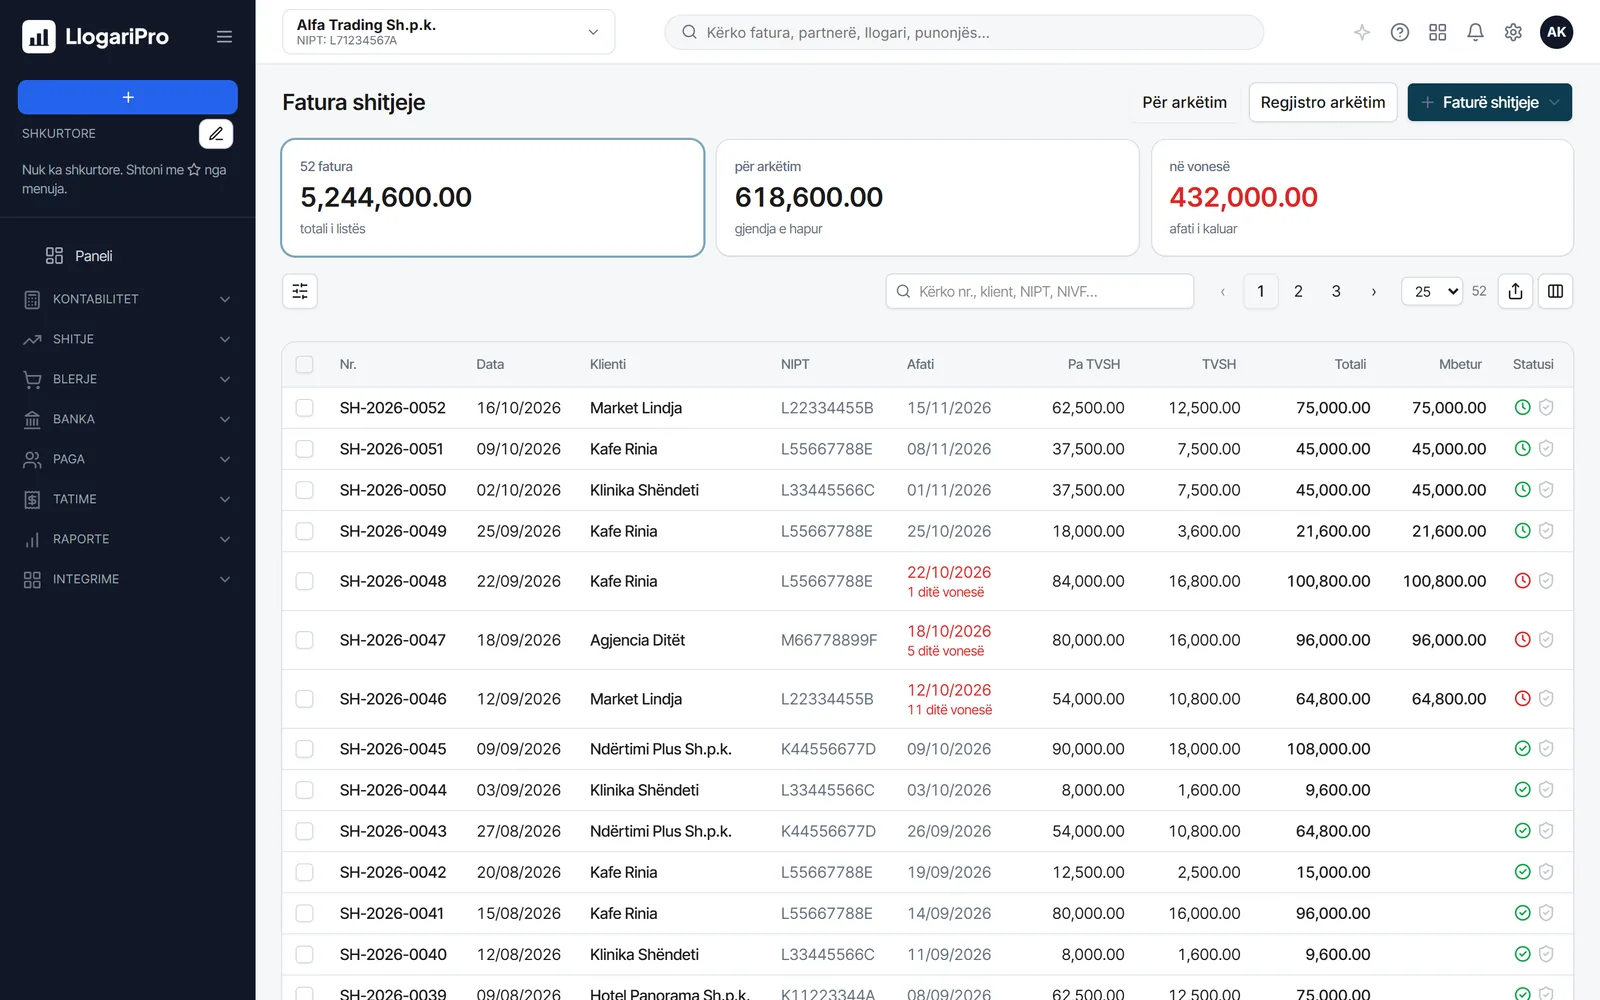Click the overdue red clock icon for SH-2026-0048
The image size is (1600, 1000).
coord(1522,580)
